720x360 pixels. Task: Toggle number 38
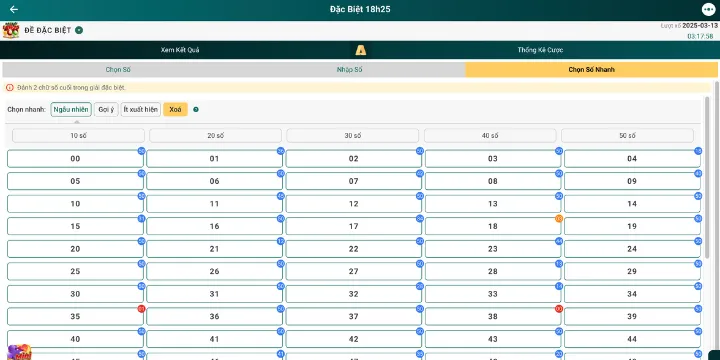tap(493, 316)
